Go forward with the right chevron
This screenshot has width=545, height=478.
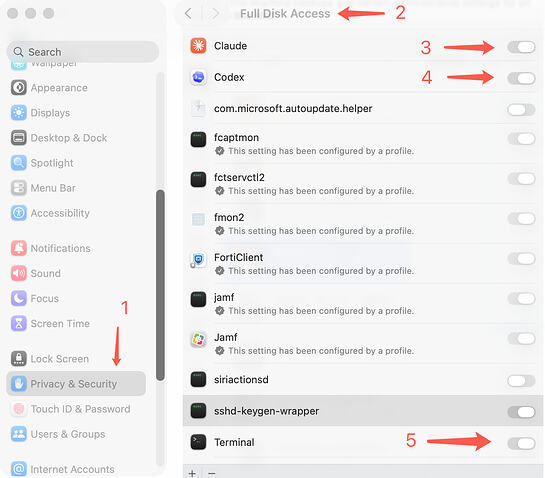click(215, 14)
